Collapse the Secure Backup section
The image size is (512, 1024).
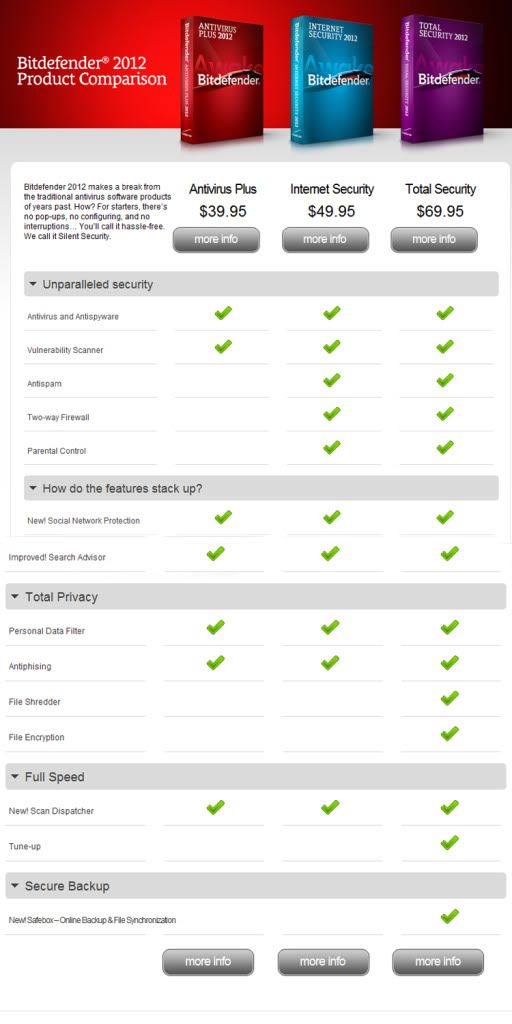pos(16,886)
